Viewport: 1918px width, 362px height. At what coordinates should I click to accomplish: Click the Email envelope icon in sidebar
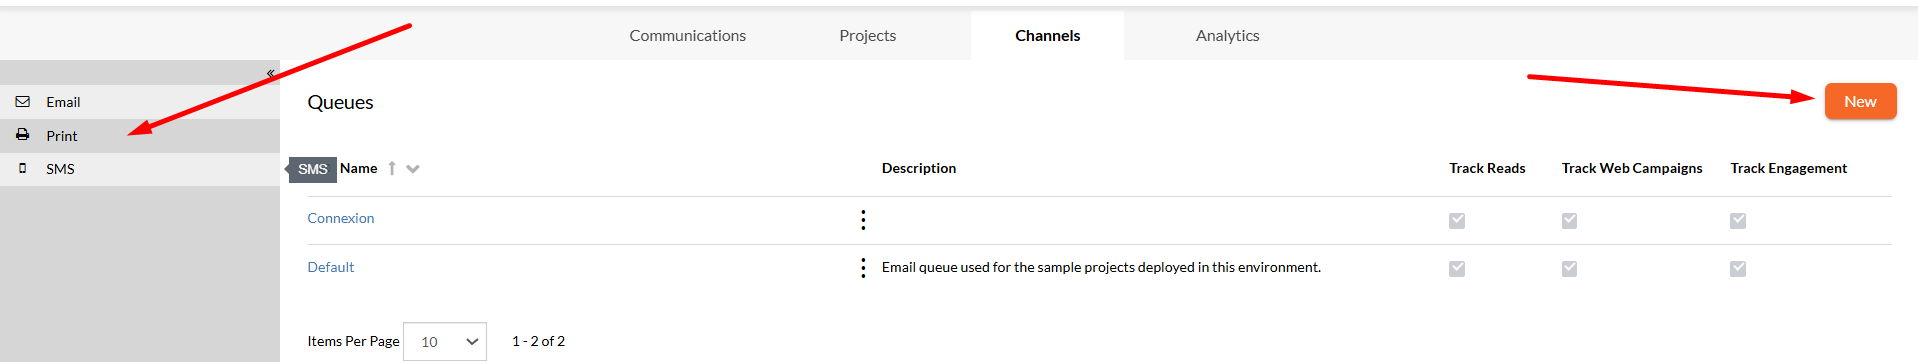click(22, 102)
